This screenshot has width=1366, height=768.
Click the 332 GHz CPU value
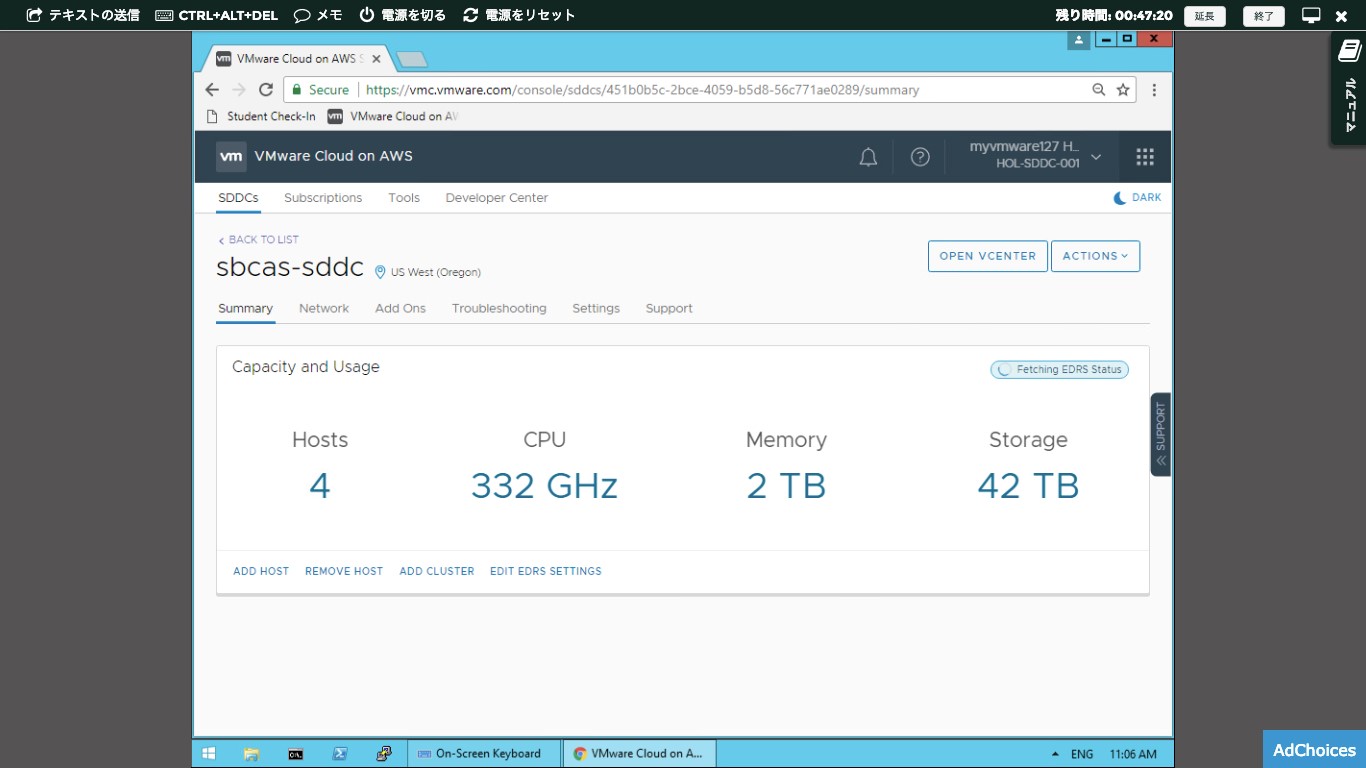[x=544, y=486]
